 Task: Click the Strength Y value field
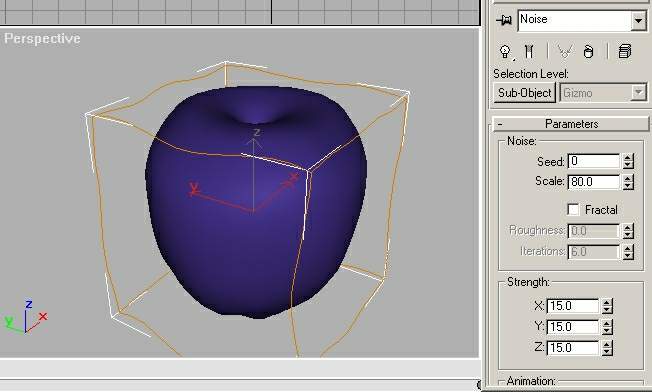[x=573, y=327]
